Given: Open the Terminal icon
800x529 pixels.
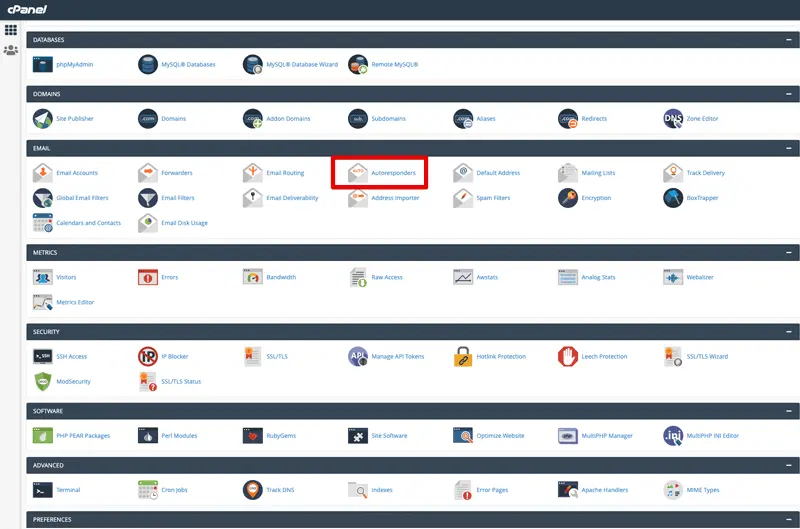Looking at the screenshot, I should click(x=43, y=490).
